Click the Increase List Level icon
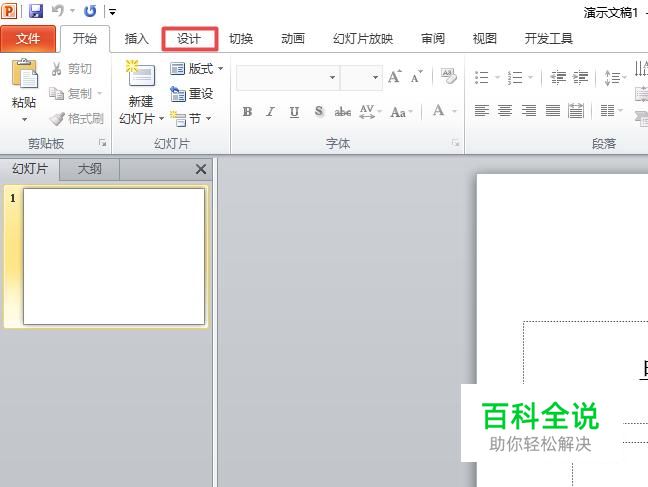The image size is (648, 487). (x=580, y=77)
